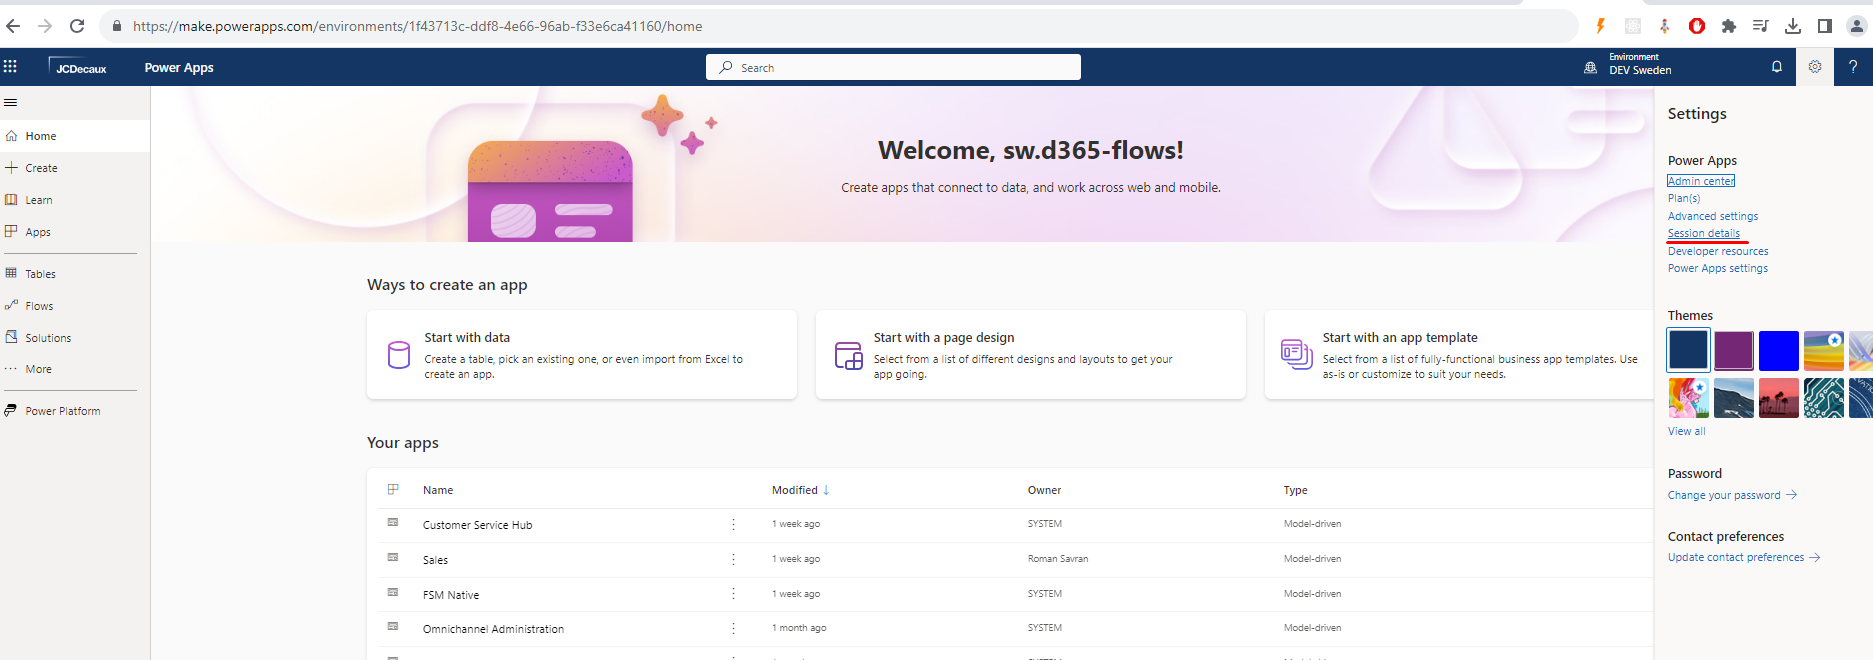This screenshot has width=1873, height=660.
Task: Open the app launcher waffle icon
Action: [x=10, y=67]
